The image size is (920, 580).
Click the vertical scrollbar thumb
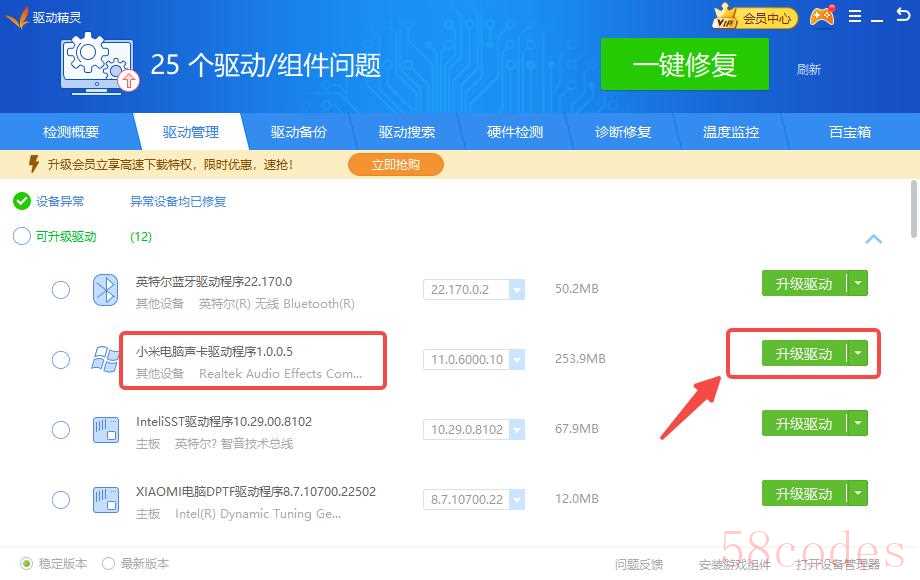click(914, 209)
